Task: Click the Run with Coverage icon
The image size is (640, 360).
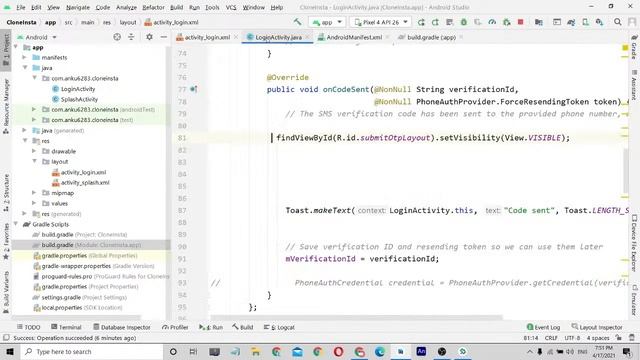Action: click(478, 22)
